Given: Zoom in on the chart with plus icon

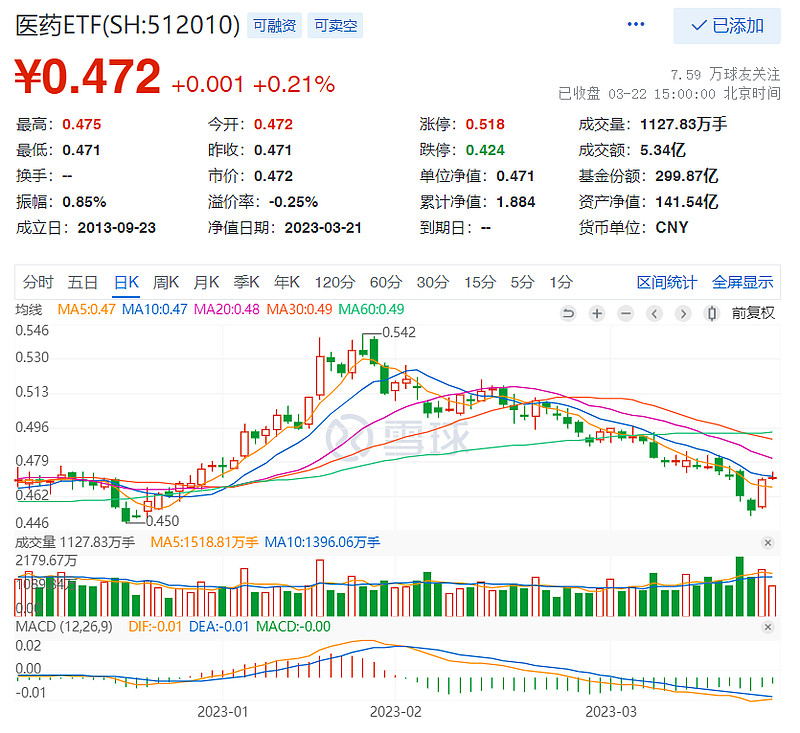Looking at the screenshot, I should [596, 313].
